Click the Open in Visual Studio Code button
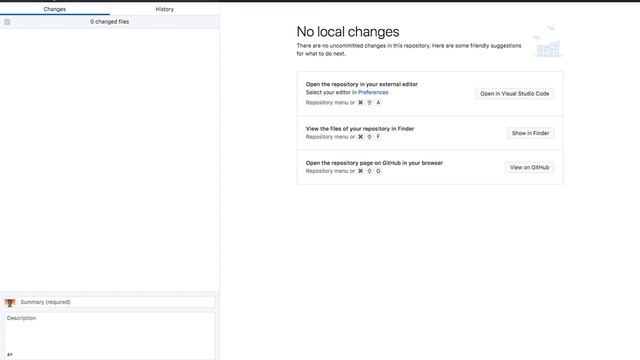 pyautogui.click(x=514, y=93)
